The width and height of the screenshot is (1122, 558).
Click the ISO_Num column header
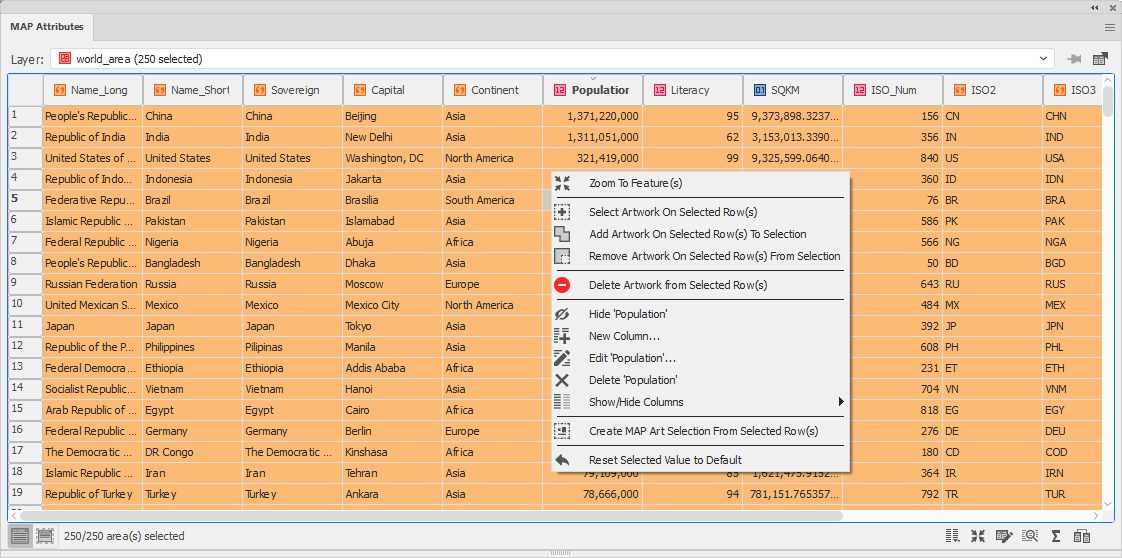[x=893, y=90]
